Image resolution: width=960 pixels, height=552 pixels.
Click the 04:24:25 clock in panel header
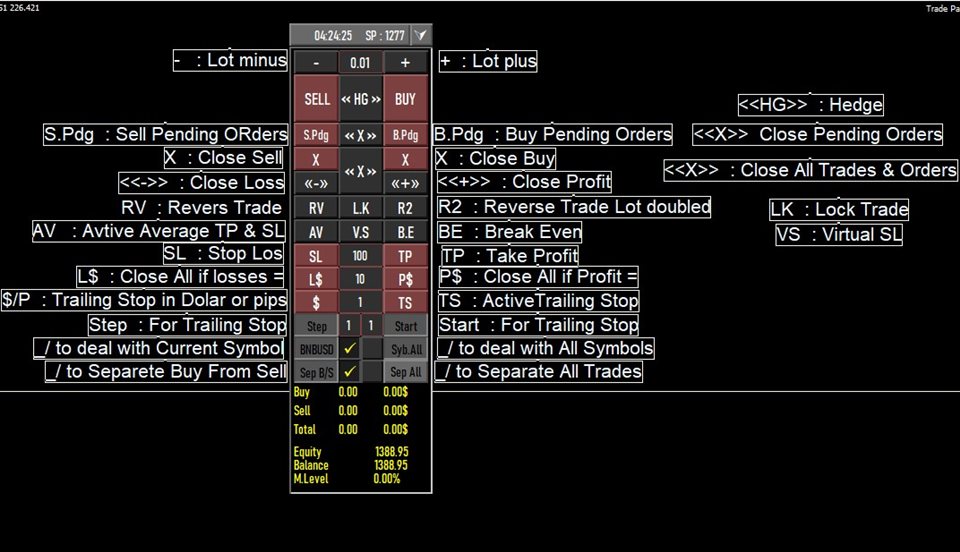[333, 35]
